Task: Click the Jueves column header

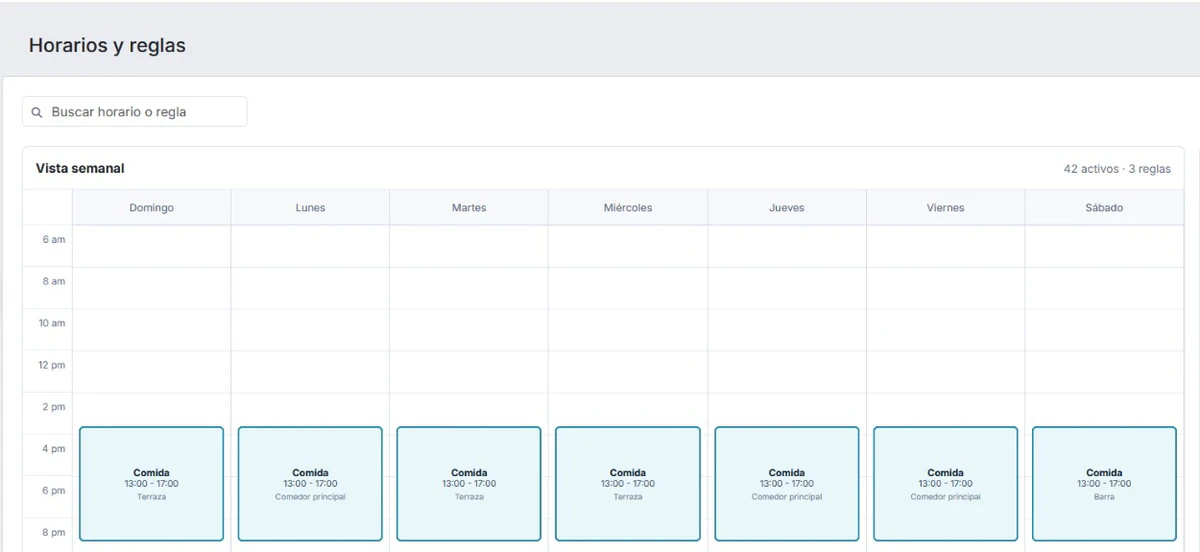Action: (x=787, y=208)
